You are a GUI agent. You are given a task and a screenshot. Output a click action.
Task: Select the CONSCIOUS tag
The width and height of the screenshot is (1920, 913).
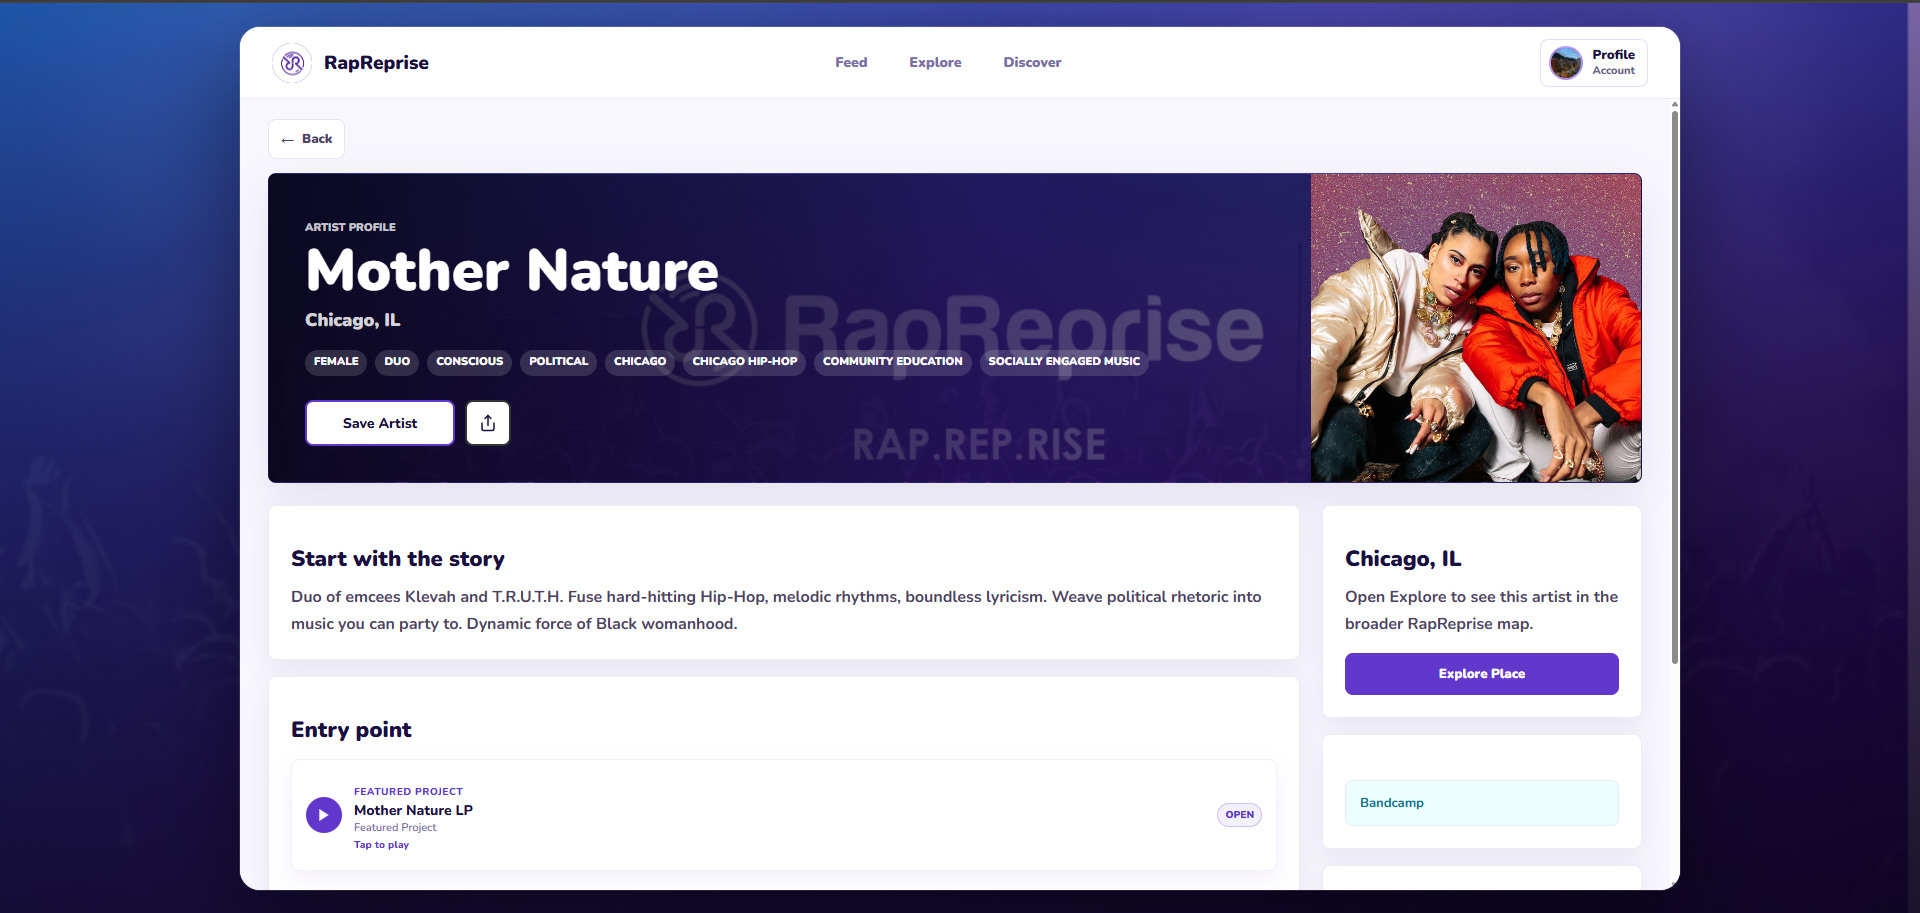[x=470, y=362]
